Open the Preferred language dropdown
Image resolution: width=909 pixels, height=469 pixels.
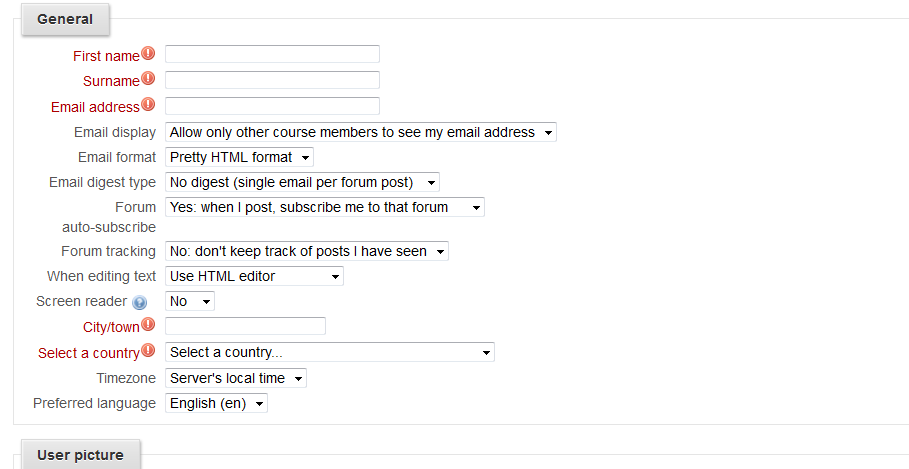pos(216,403)
